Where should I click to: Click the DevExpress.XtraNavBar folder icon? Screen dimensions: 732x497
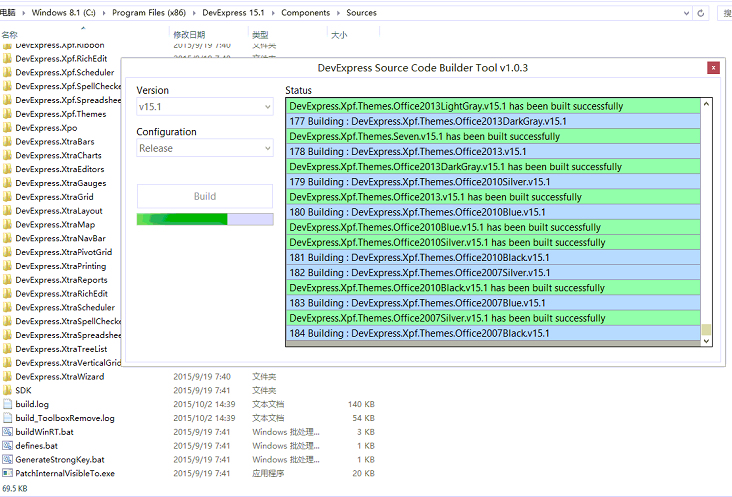[x=7, y=238]
